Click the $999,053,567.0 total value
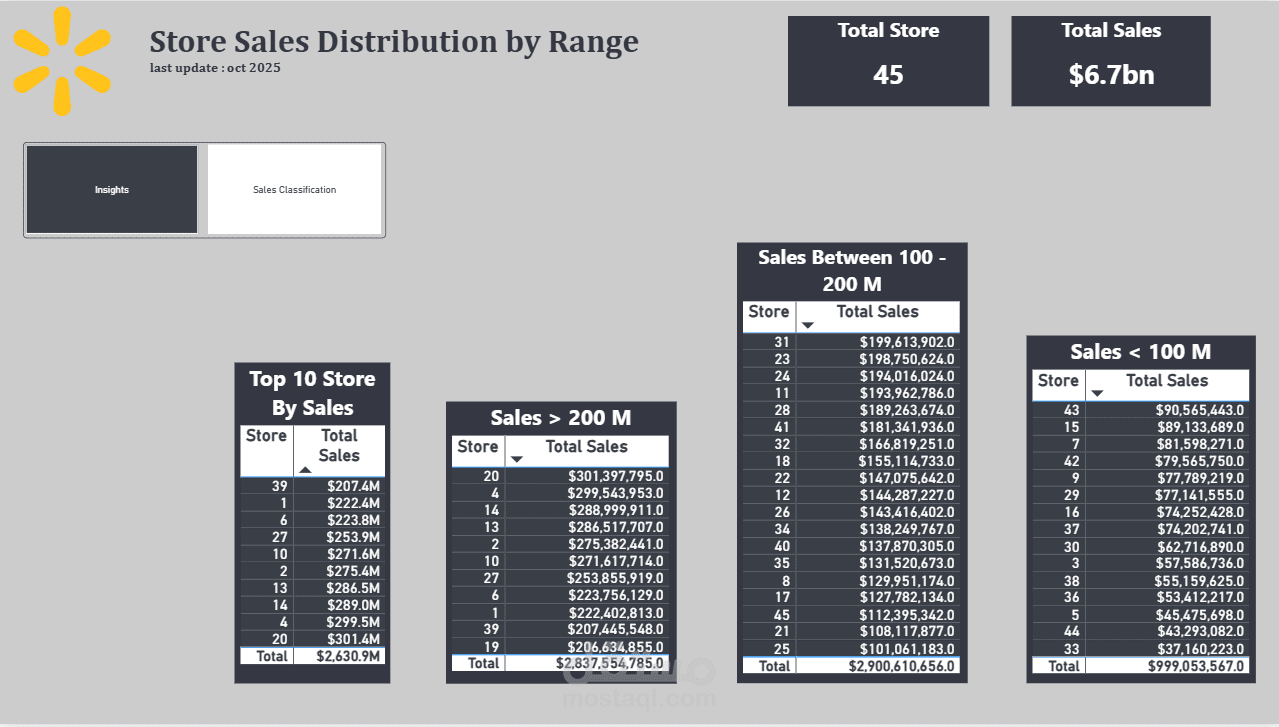This screenshot has width=1279, height=727. pyautogui.click(x=1197, y=666)
